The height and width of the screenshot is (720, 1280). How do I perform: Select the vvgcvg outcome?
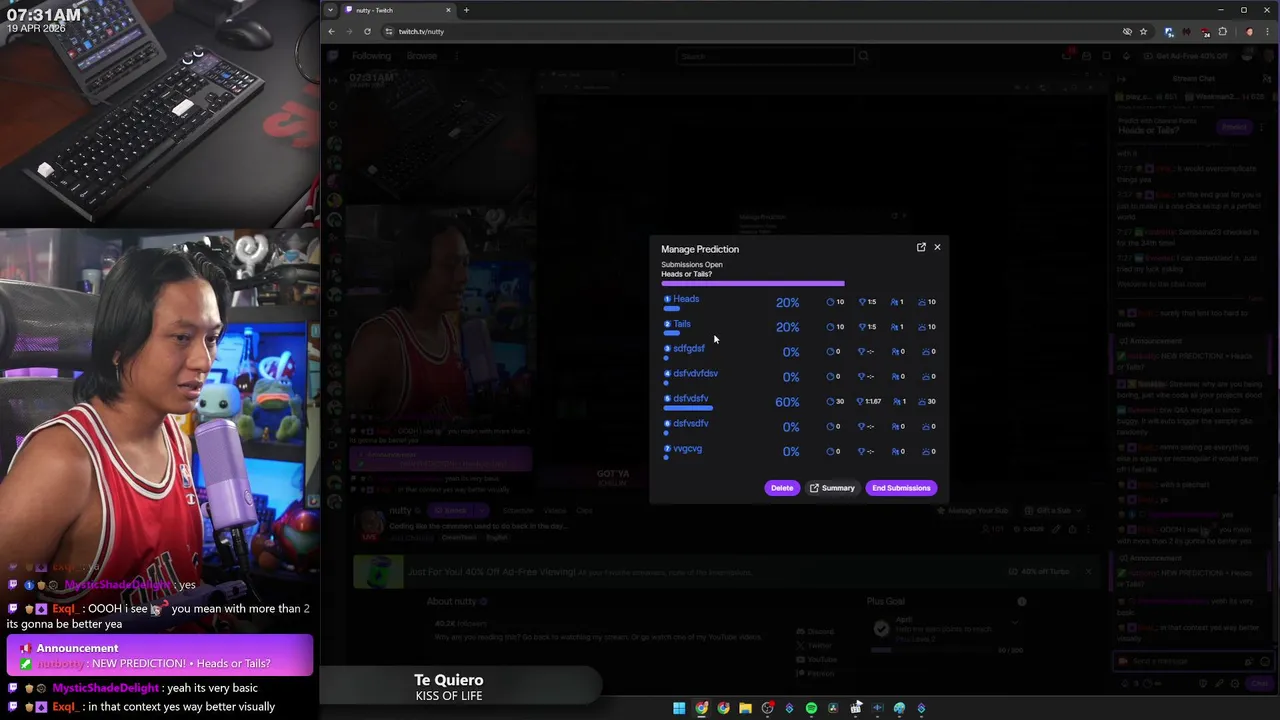point(687,449)
